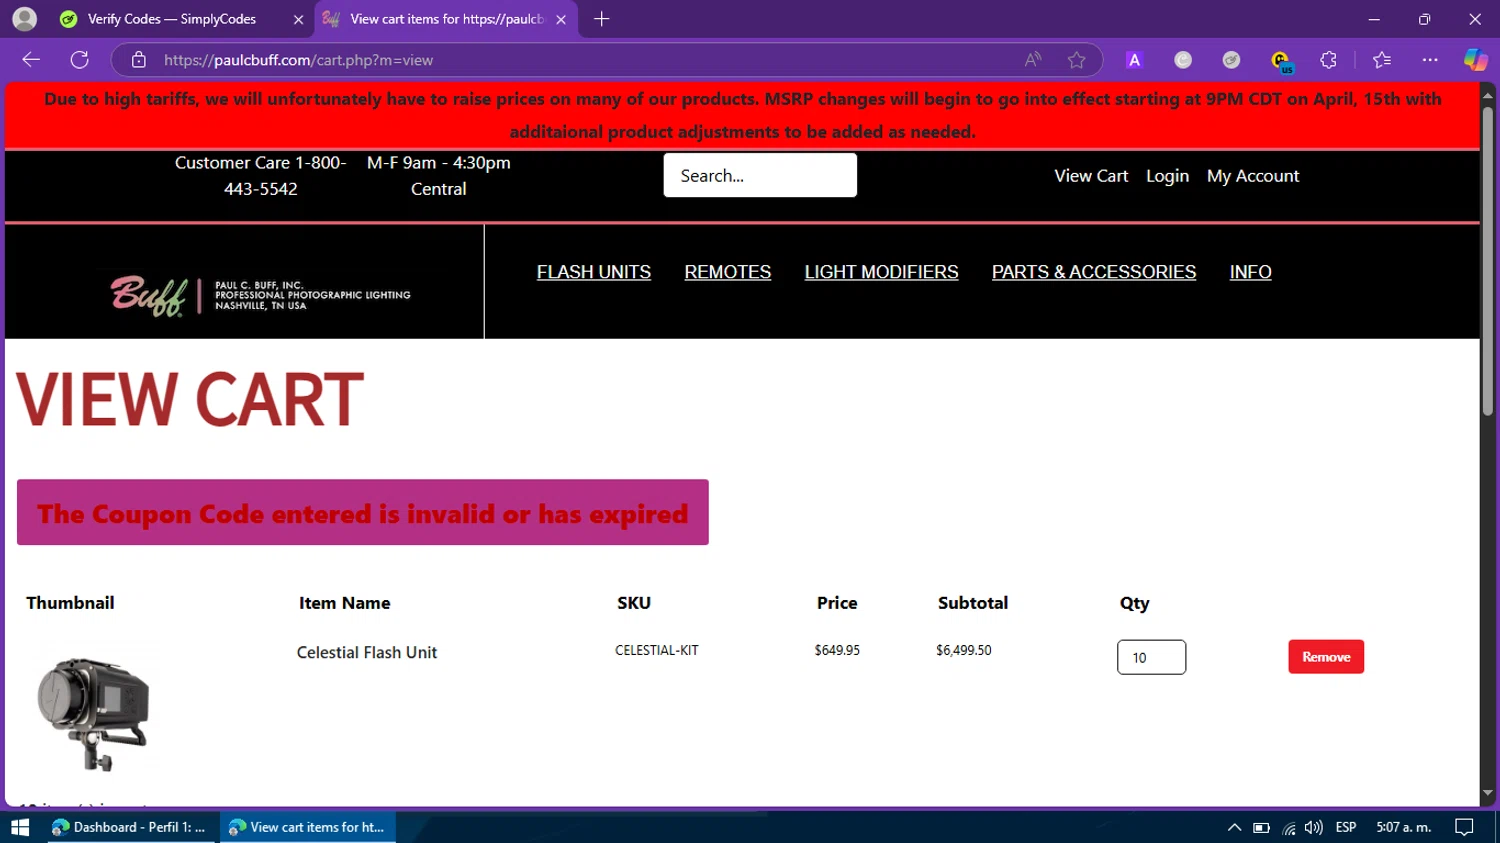Image resolution: width=1500 pixels, height=843 pixels.
Task: Open Read Aloud in address bar
Action: coord(1033,60)
